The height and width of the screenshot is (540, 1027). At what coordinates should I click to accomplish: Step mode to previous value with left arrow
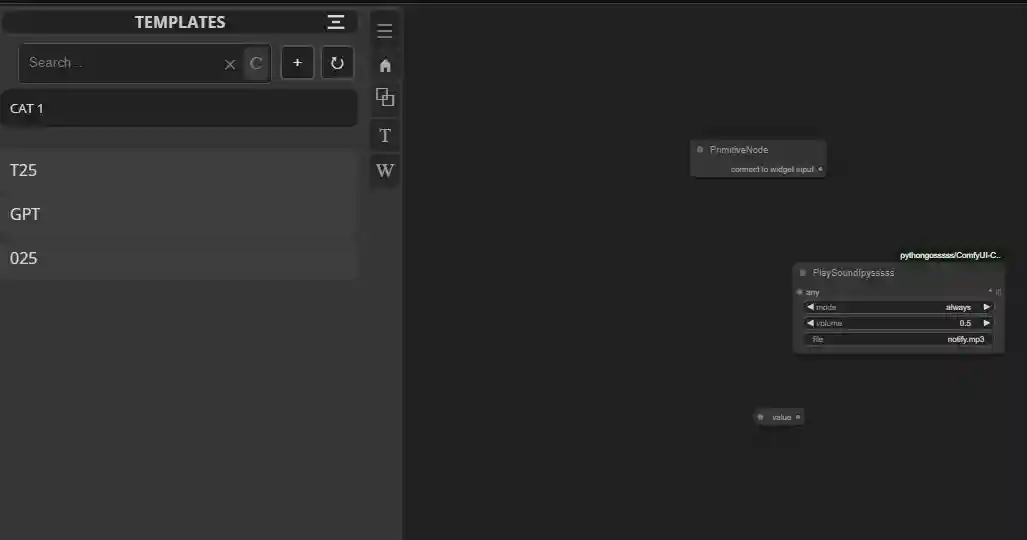(x=810, y=307)
